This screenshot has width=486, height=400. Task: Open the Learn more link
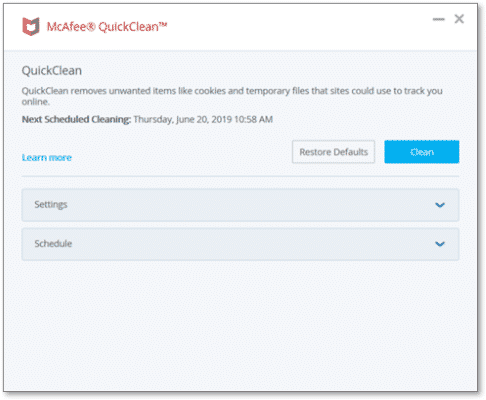click(47, 157)
